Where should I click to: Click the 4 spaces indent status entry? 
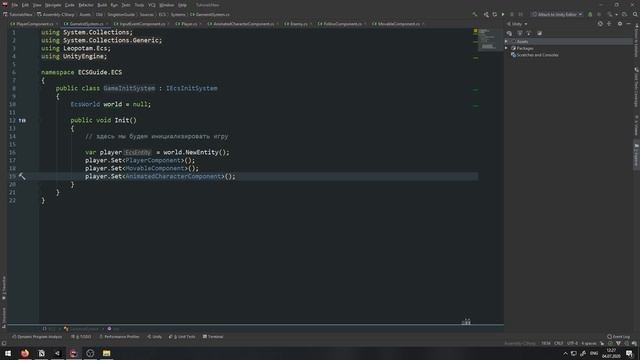[x=589, y=343]
